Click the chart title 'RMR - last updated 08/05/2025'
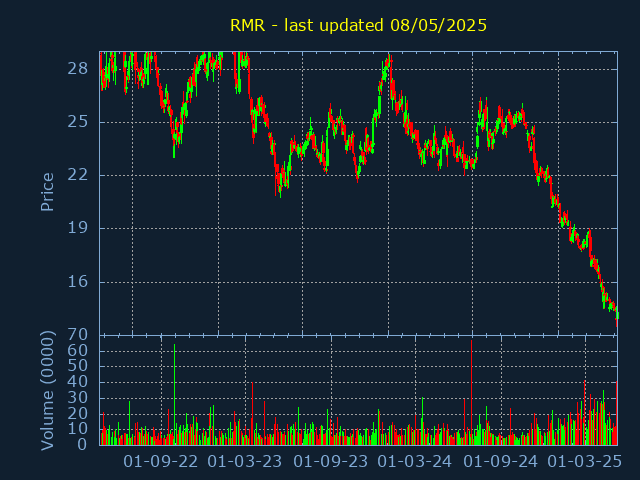The image size is (640, 480). (358, 25)
